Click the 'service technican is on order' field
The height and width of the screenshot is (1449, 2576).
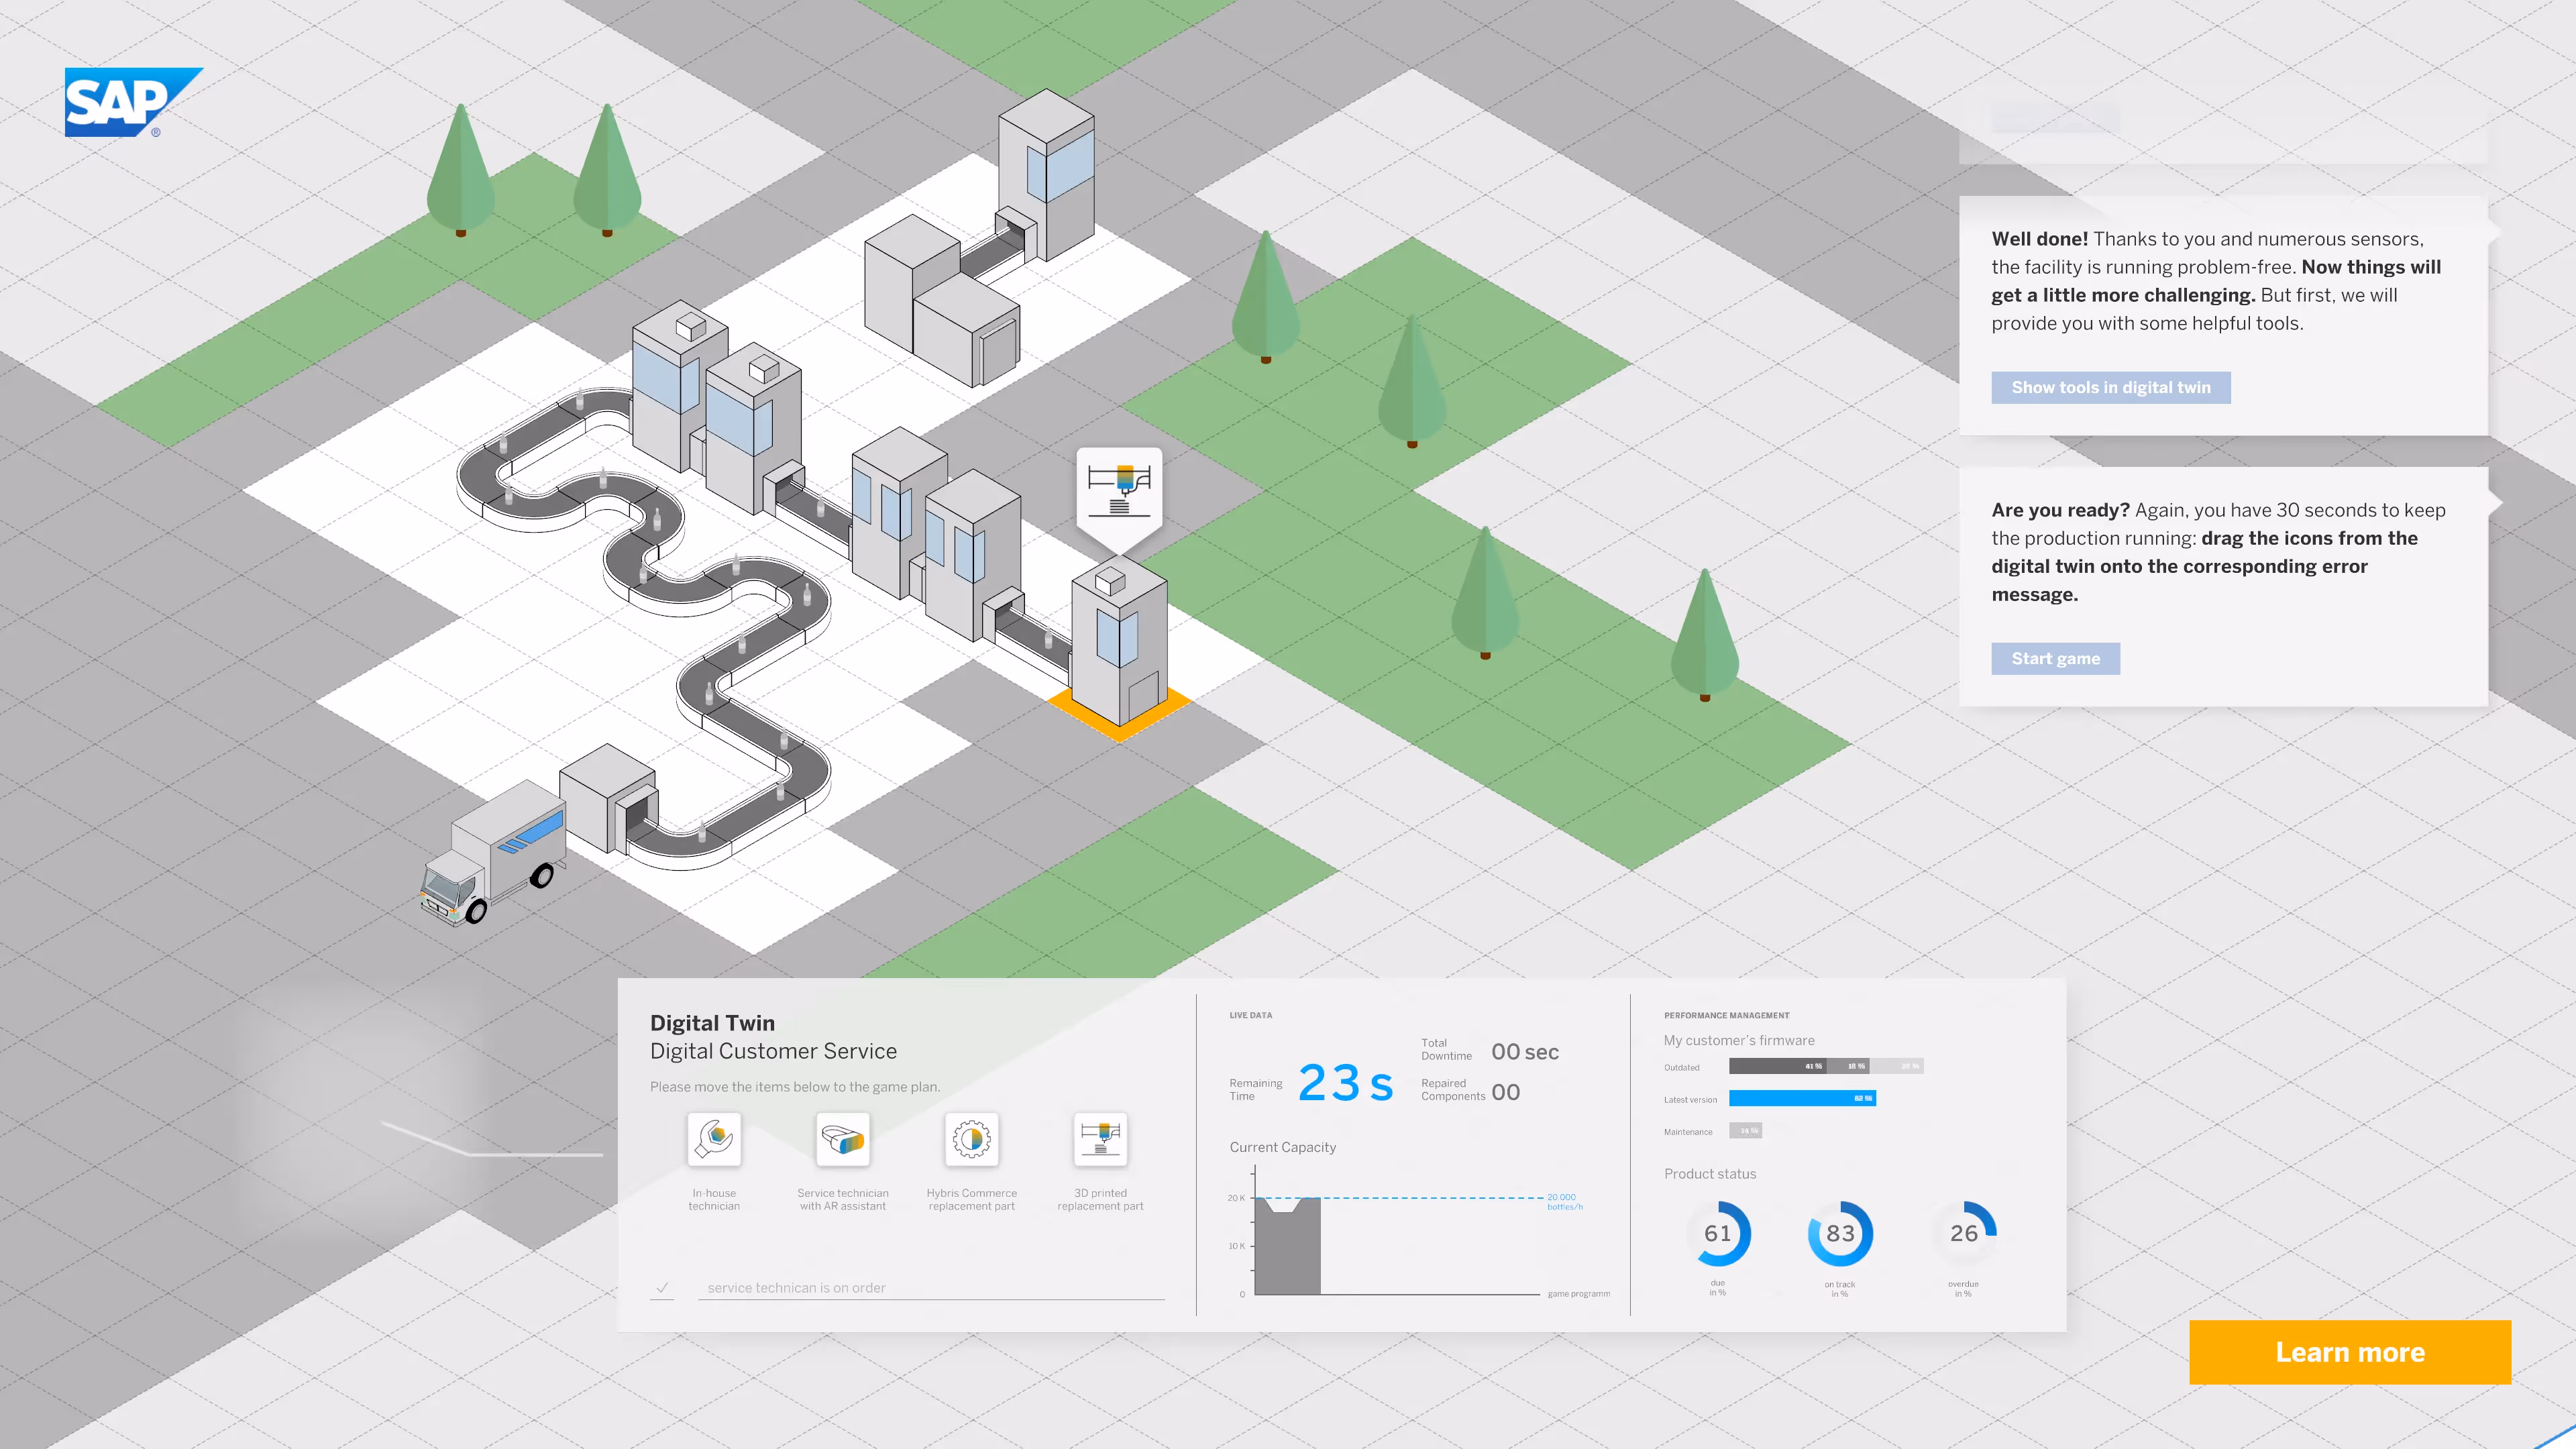(930, 1288)
